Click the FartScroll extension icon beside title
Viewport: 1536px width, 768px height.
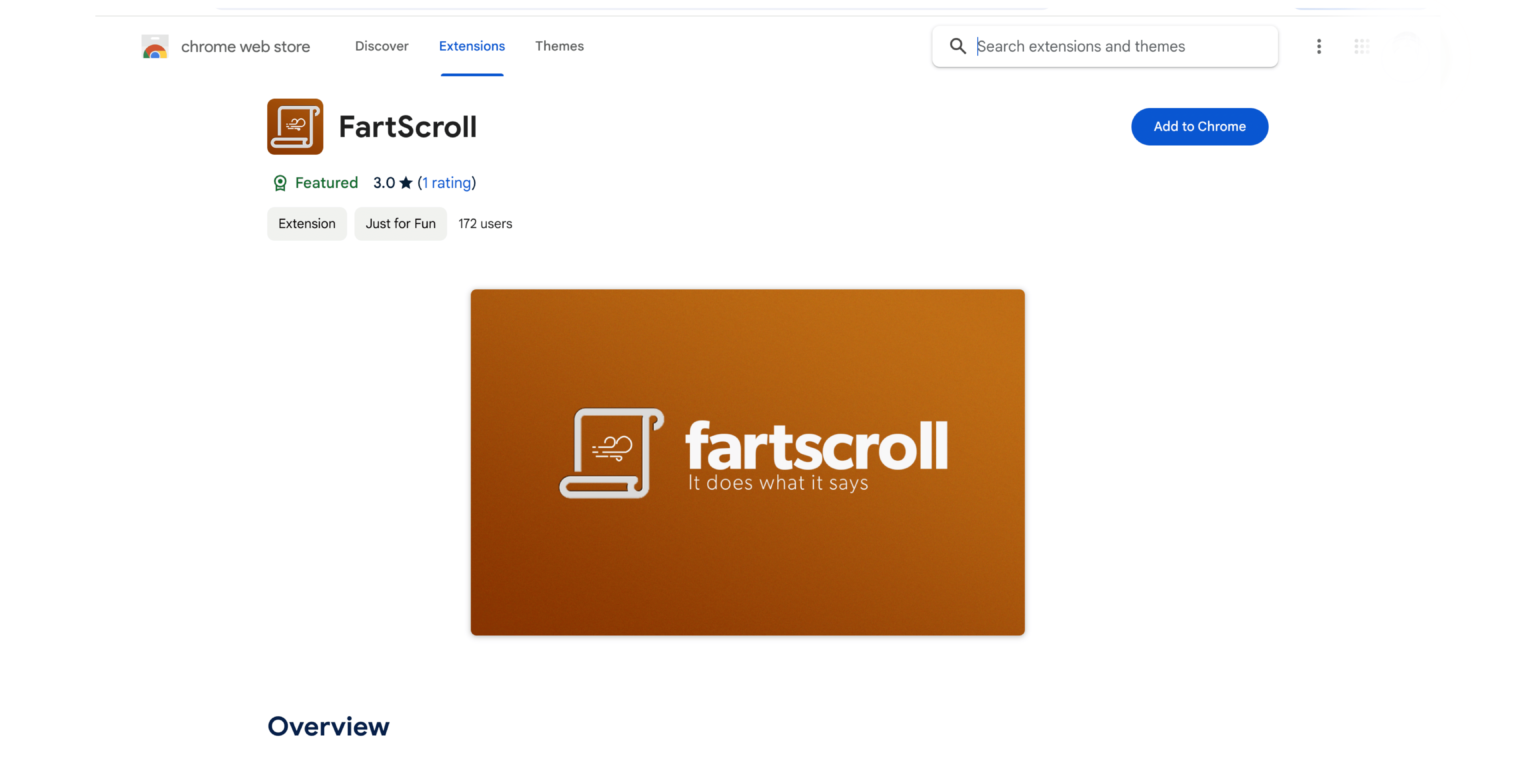[295, 127]
